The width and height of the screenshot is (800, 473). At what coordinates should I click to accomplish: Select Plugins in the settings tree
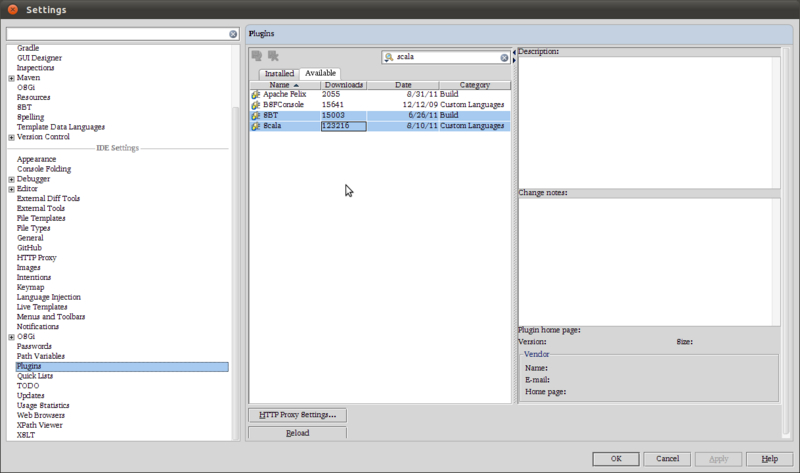tap(122, 366)
